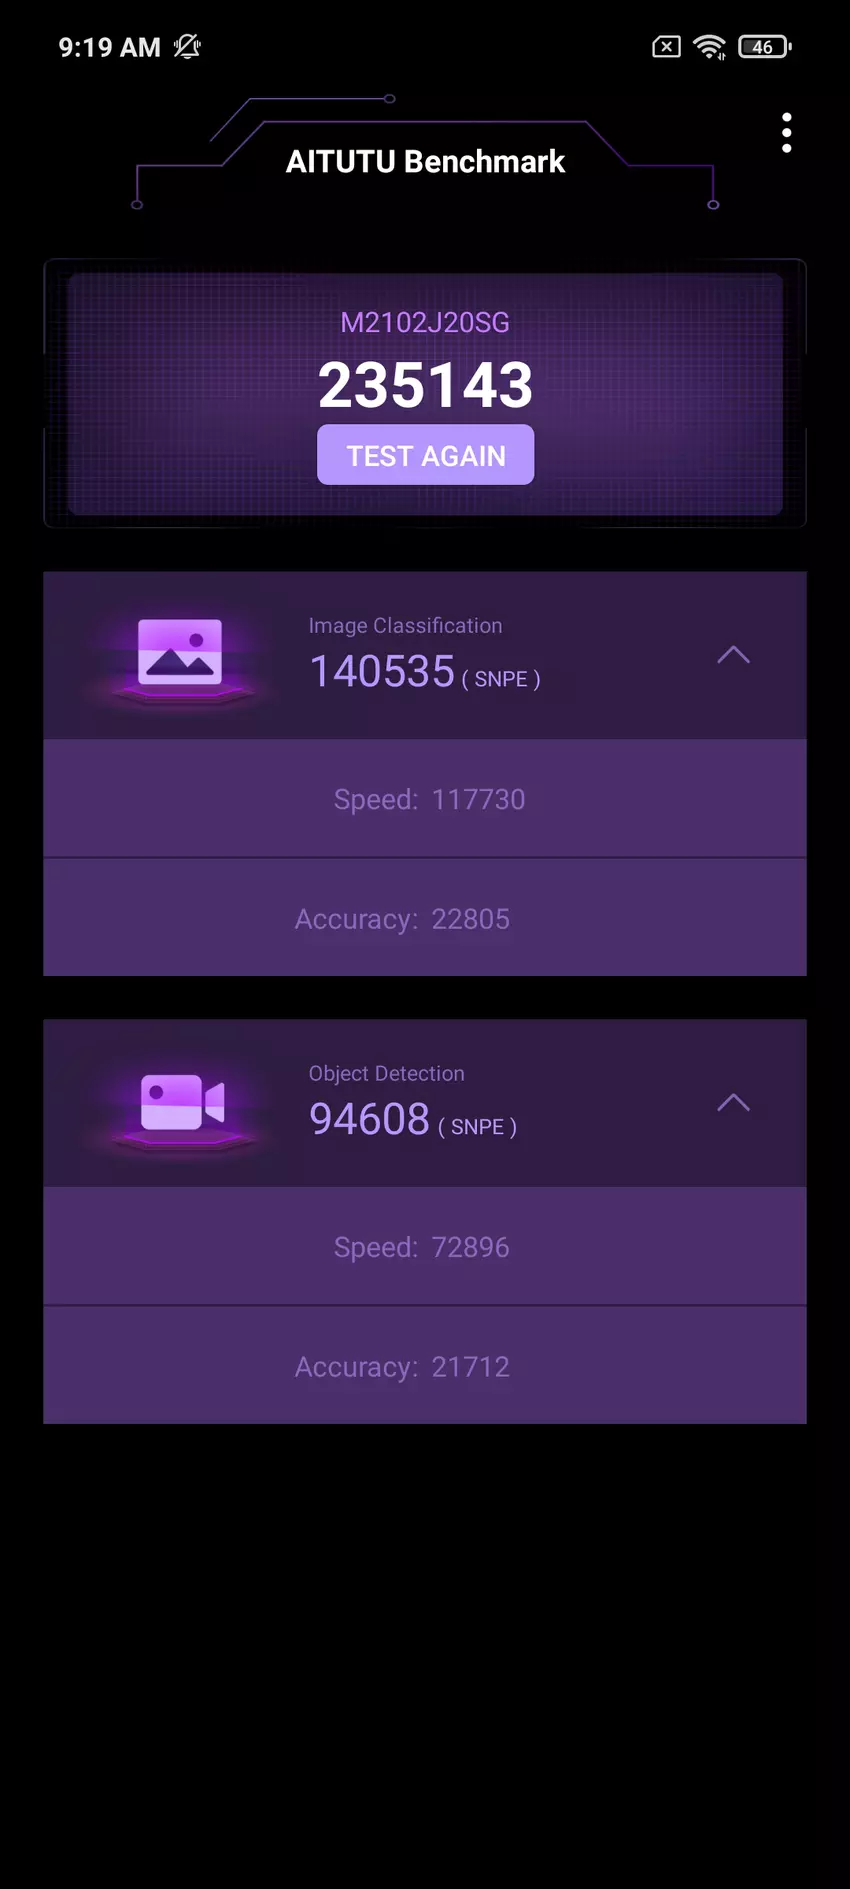Tap the 9:19 AM clock
This screenshot has height=1889, width=850.
click(109, 47)
